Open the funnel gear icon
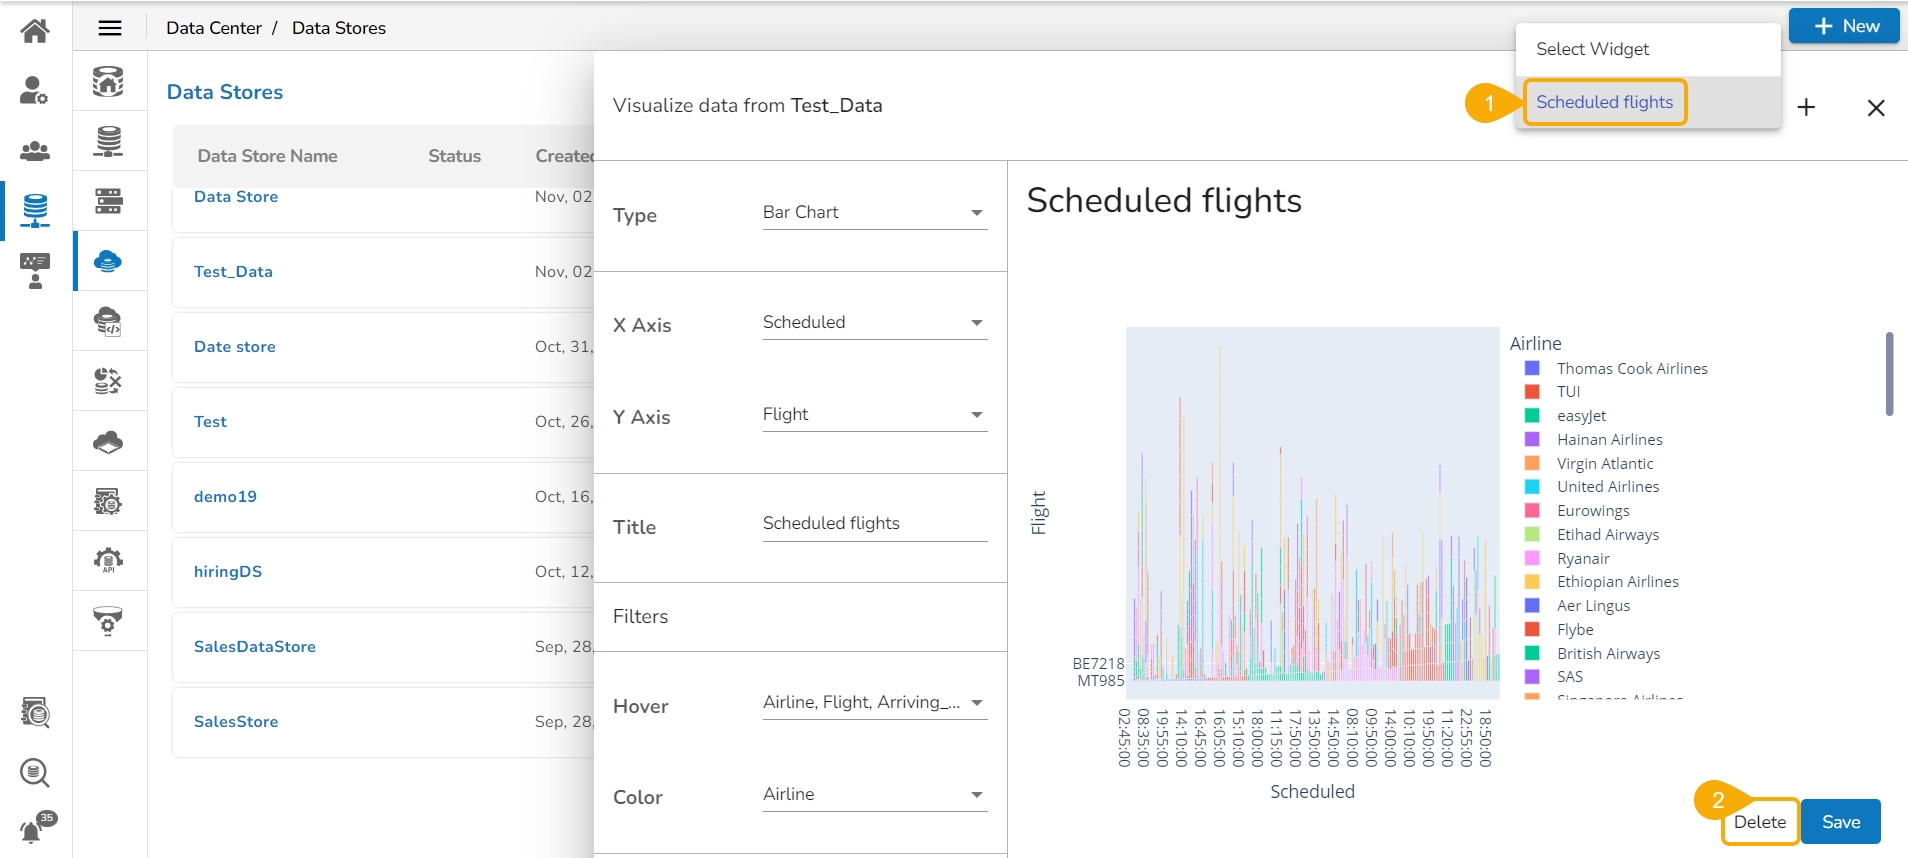This screenshot has width=1908, height=858. [x=108, y=621]
